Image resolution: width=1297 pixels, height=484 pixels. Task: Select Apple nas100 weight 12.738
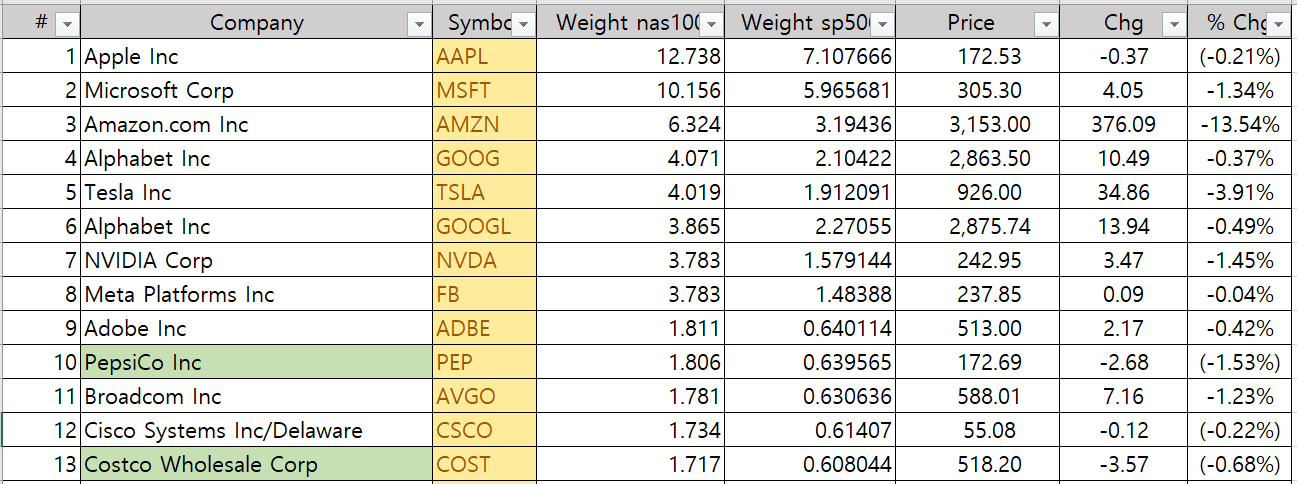631,57
